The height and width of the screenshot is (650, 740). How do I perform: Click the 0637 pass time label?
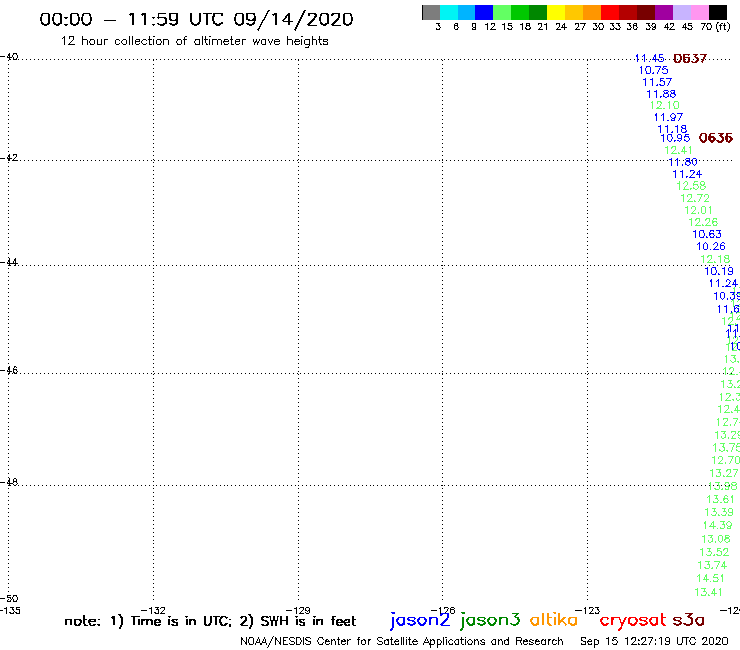(x=690, y=59)
